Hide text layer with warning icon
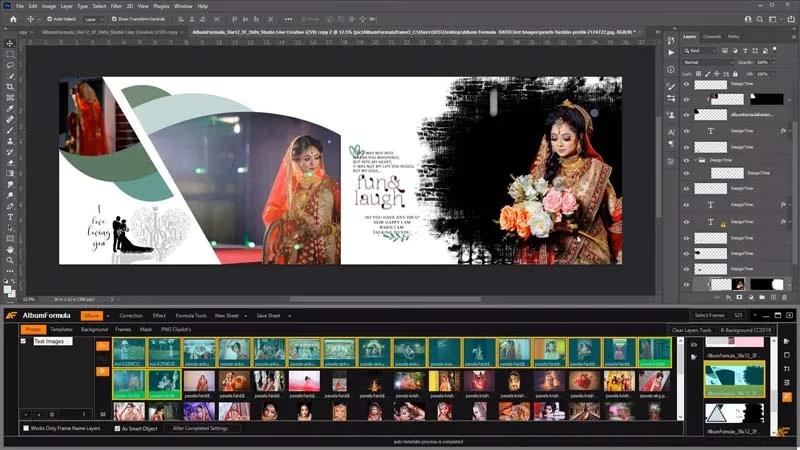800x450 pixels. [x=686, y=222]
